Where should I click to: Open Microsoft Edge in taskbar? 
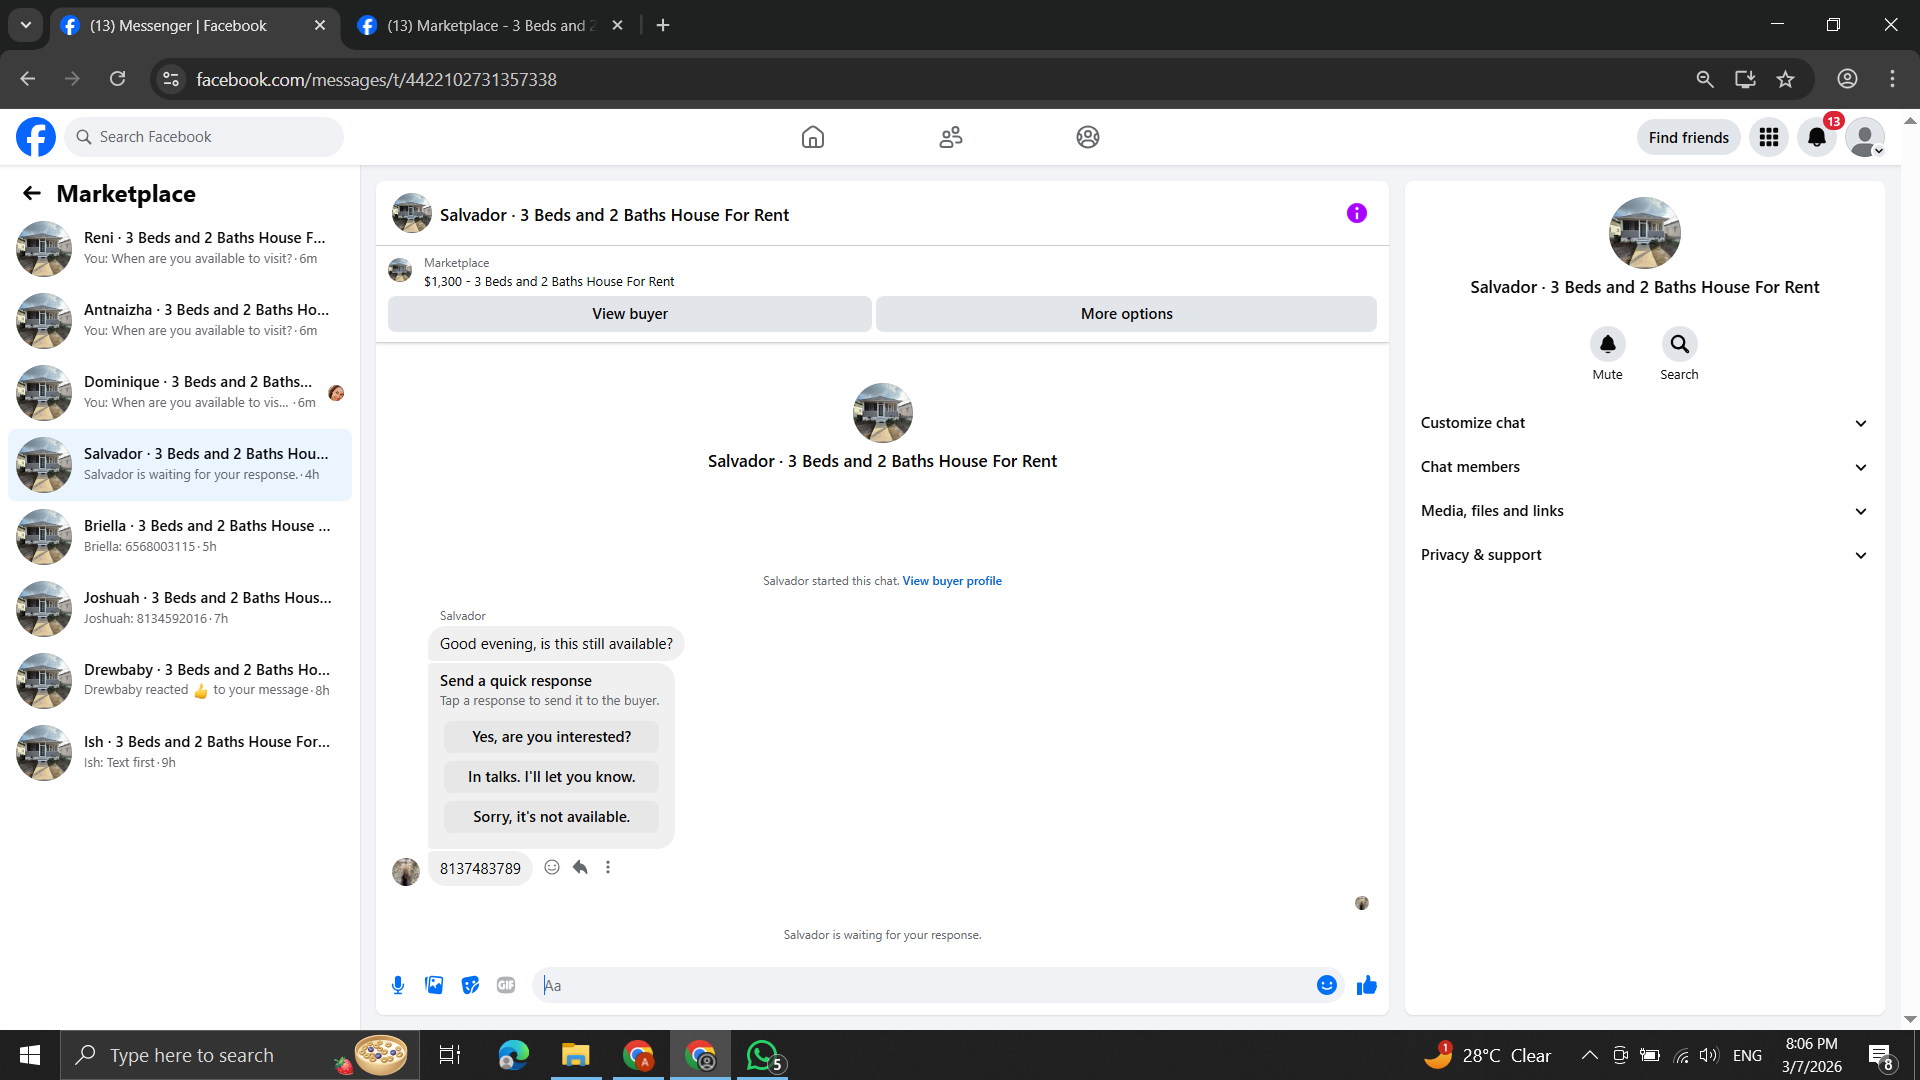(514, 1055)
